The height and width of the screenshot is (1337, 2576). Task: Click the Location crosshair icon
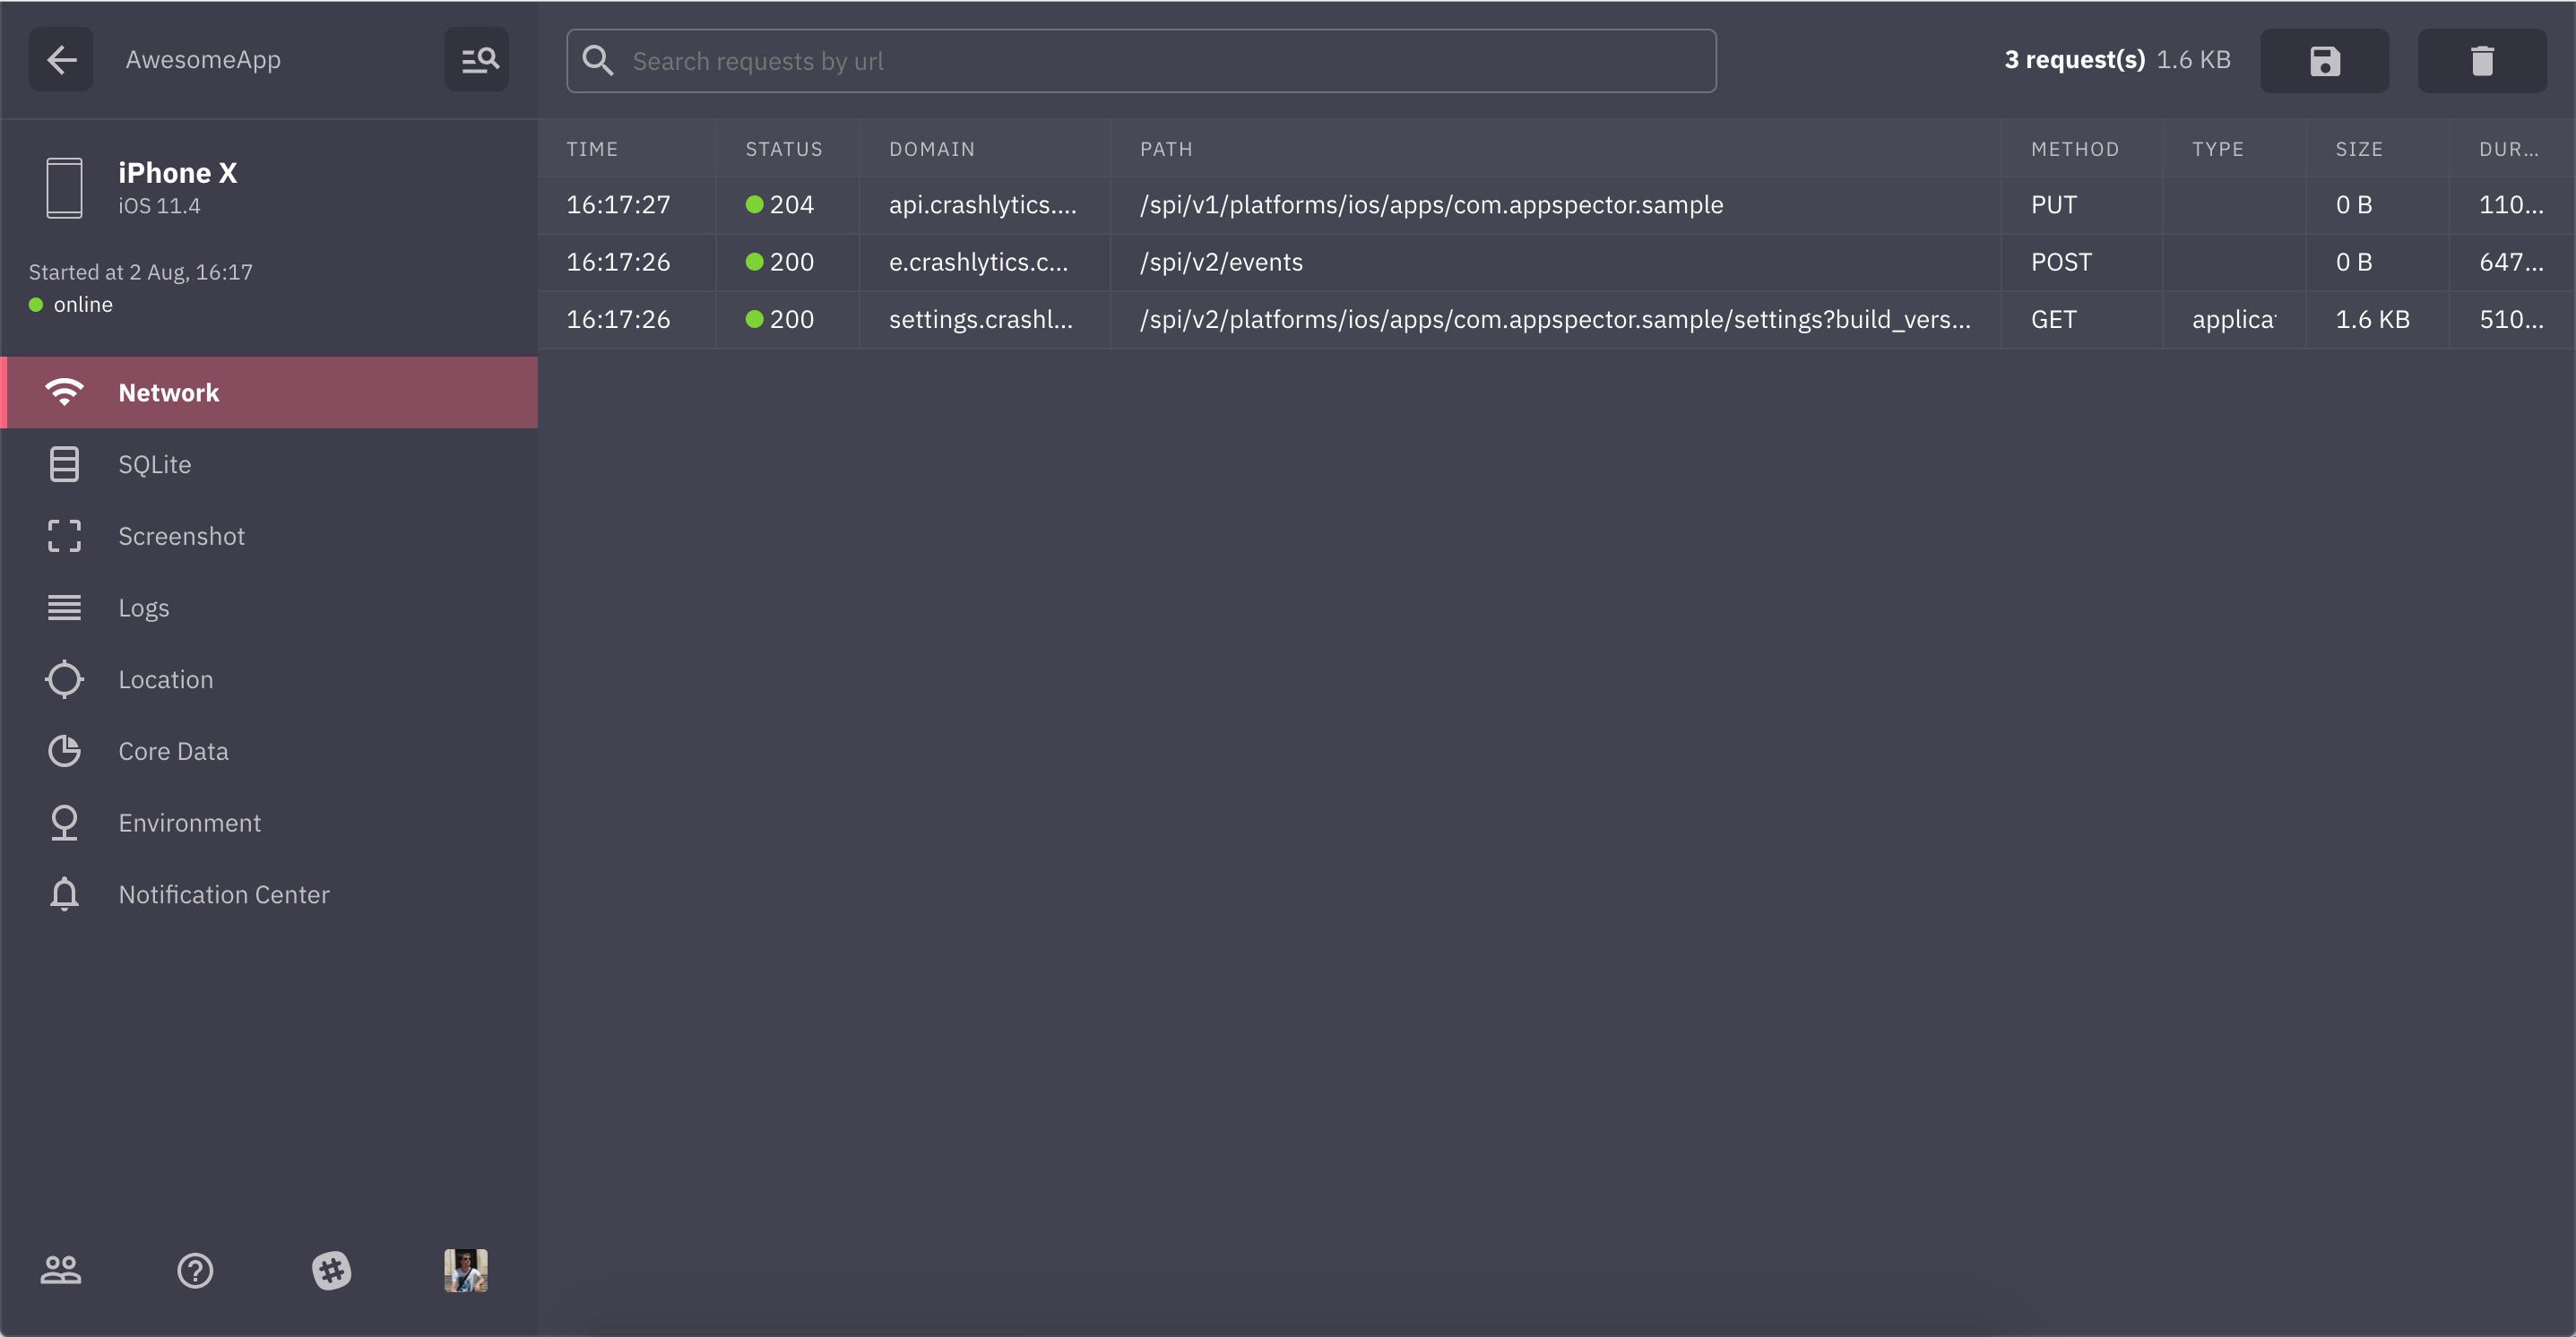coord(64,679)
